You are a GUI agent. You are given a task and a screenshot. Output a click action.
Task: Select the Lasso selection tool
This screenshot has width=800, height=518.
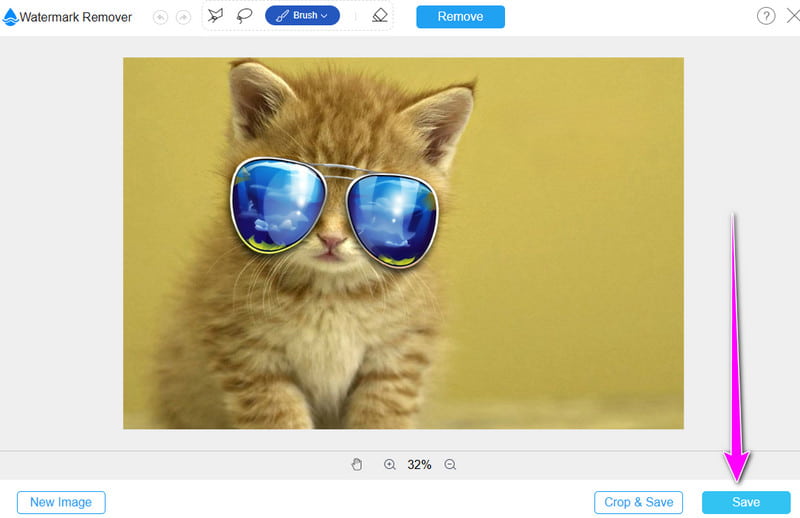243,16
